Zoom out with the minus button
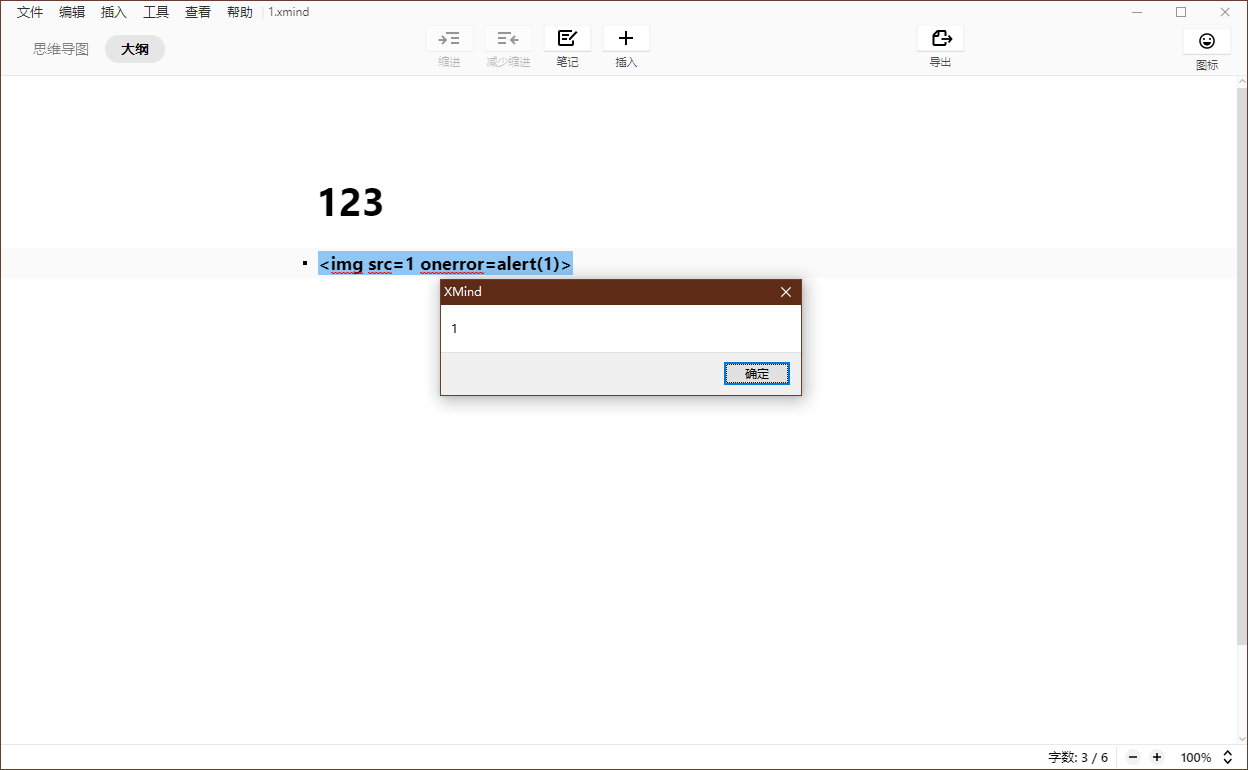This screenshot has width=1248, height=770. pyautogui.click(x=1132, y=758)
